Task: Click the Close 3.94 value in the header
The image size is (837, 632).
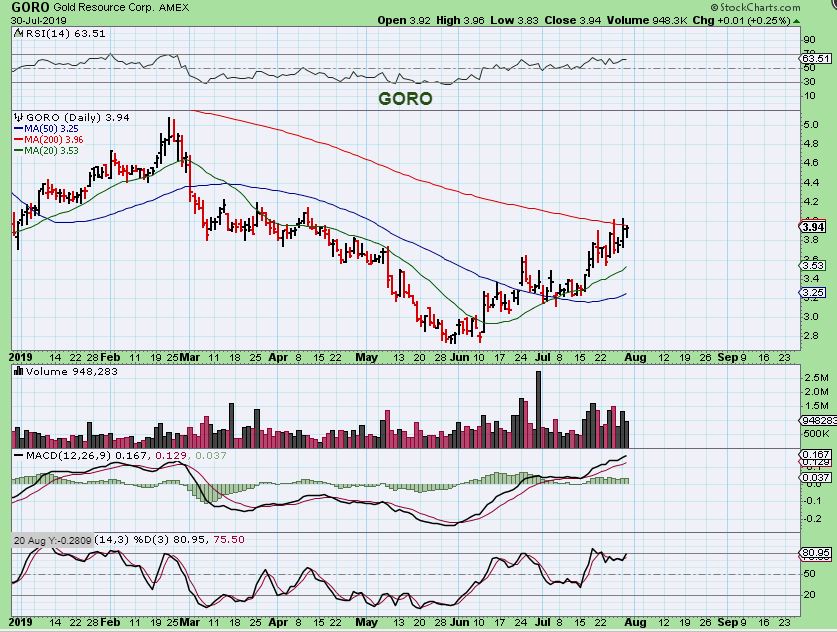Action: 572,20
